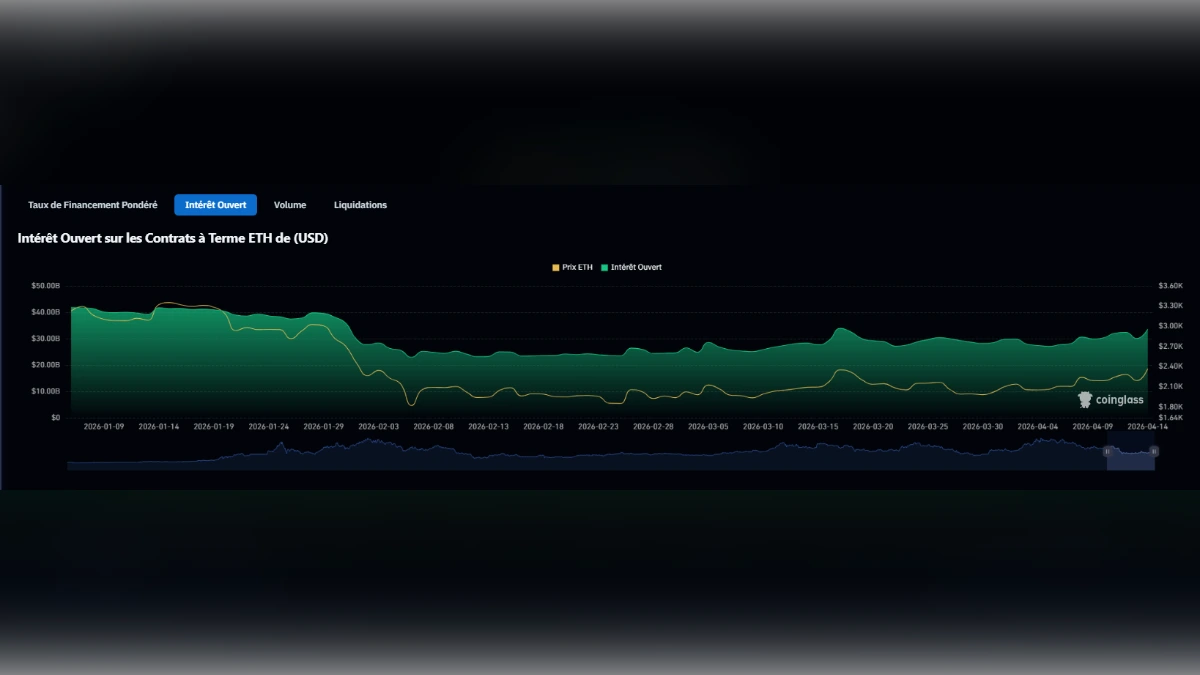
Task: Click the "2026-01-09" date label
Action: [105, 426]
